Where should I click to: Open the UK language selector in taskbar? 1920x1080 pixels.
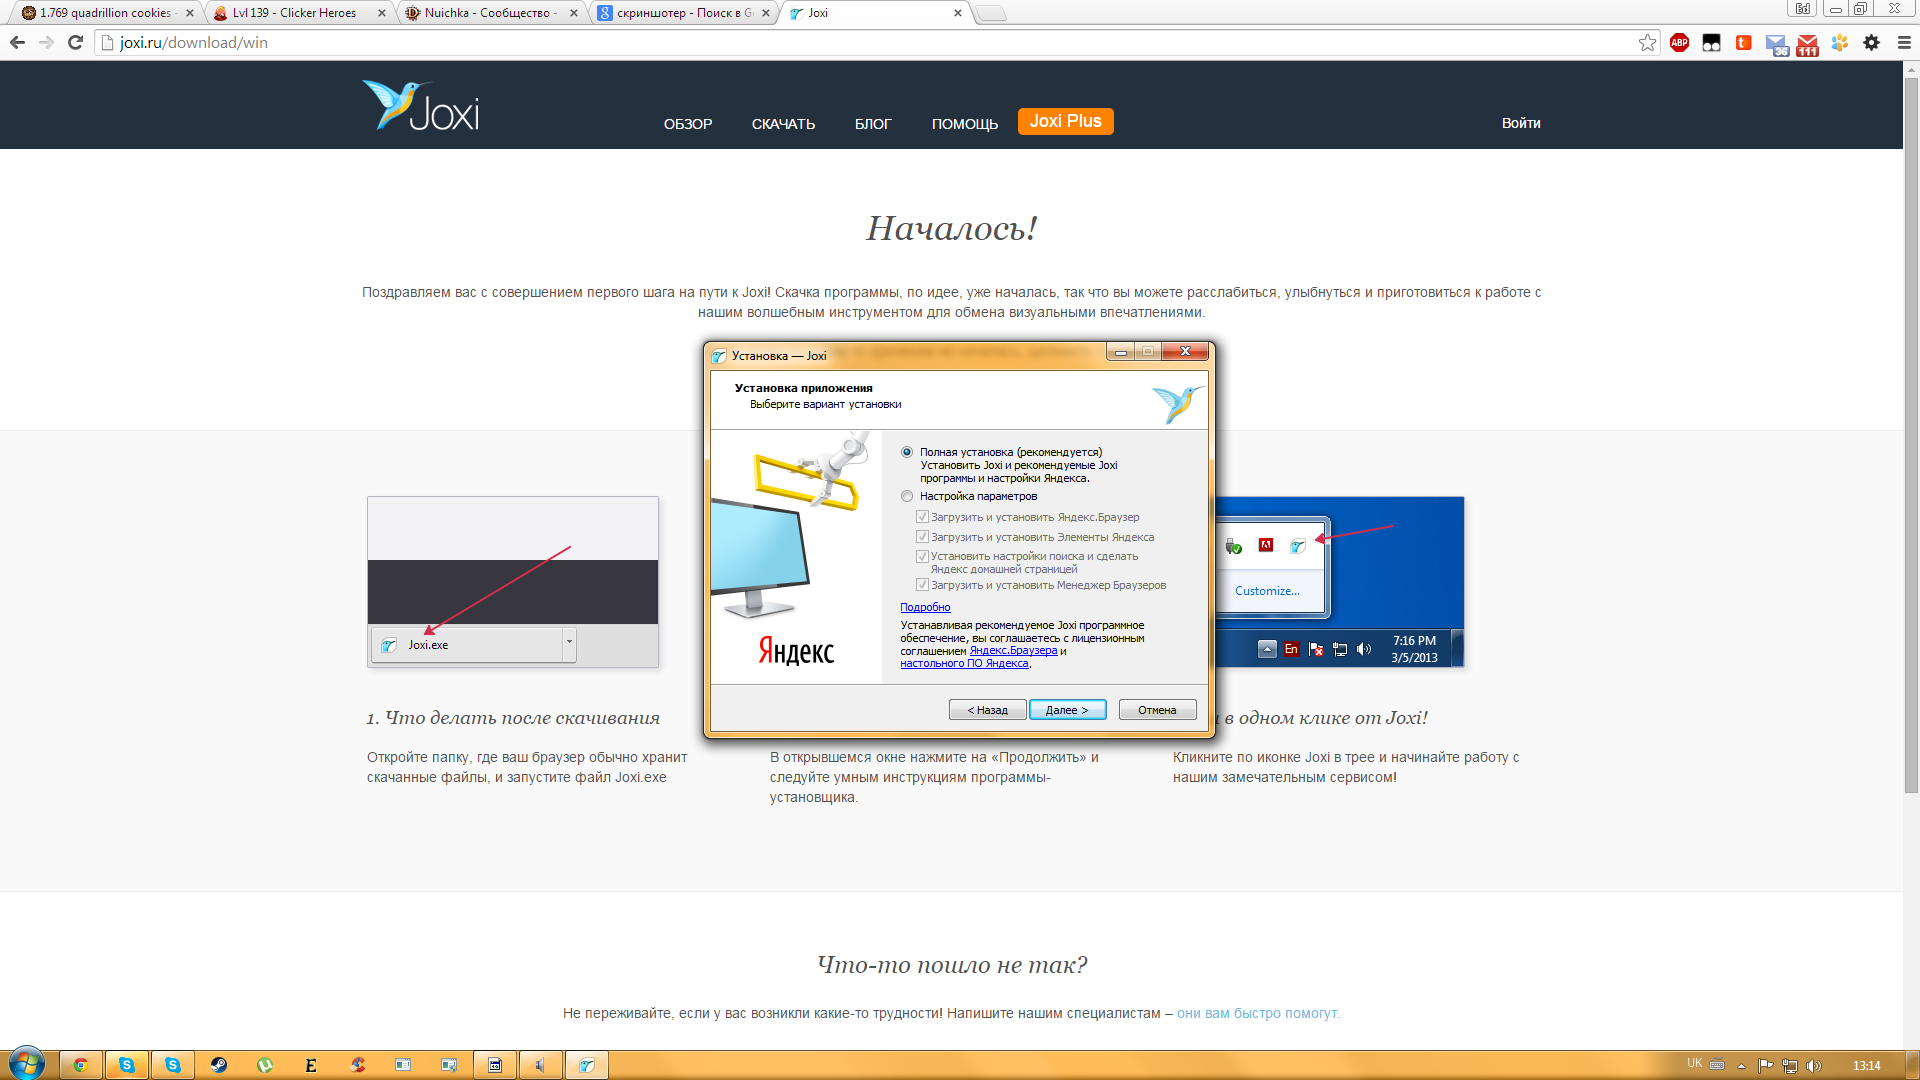tap(1694, 1064)
